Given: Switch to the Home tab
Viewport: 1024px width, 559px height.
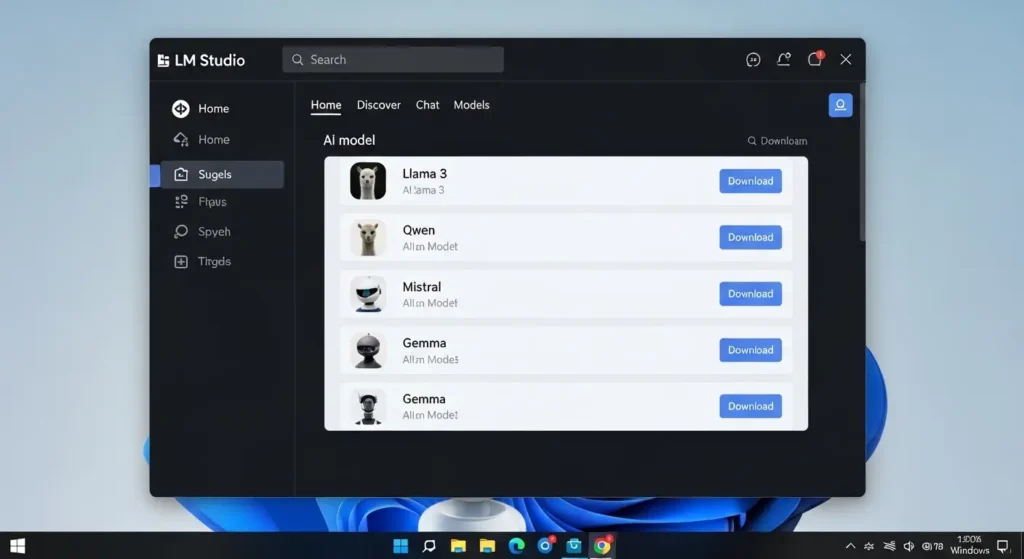Looking at the screenshot, I should [326, 105].
